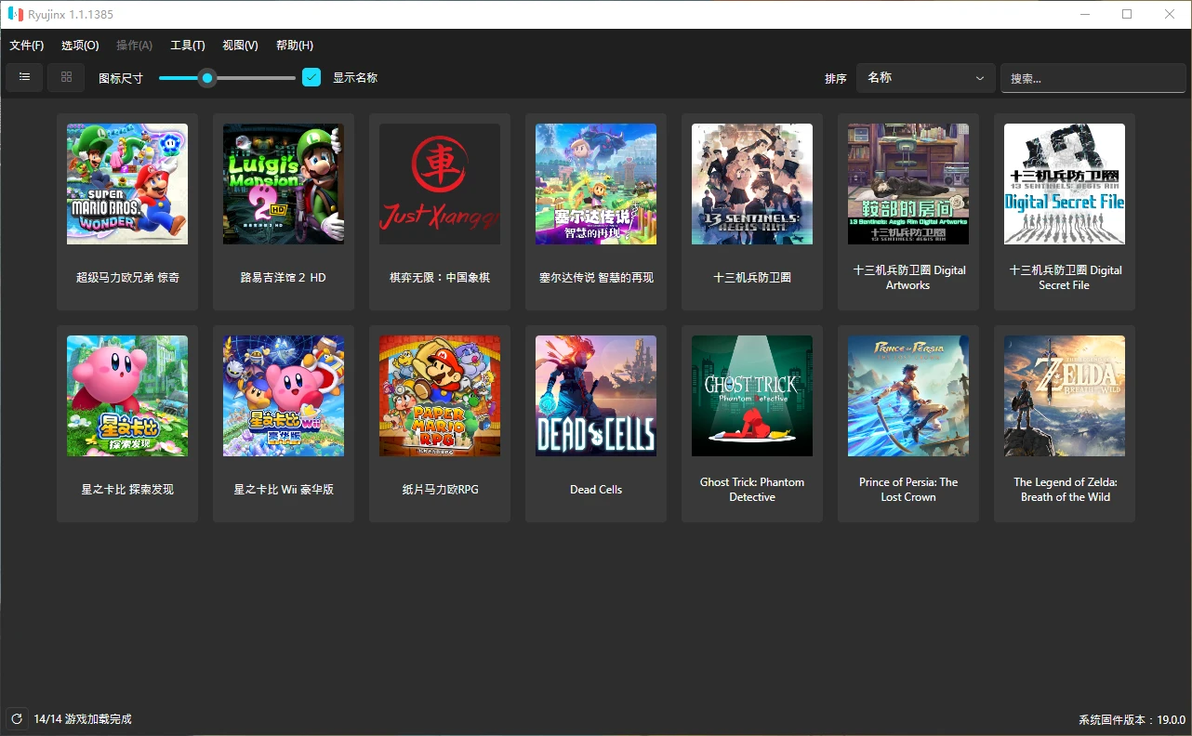This screenshot has height=736, width=1192.
Task: Click the Ryujinx logo in title bar
Action: pos(15,14)
